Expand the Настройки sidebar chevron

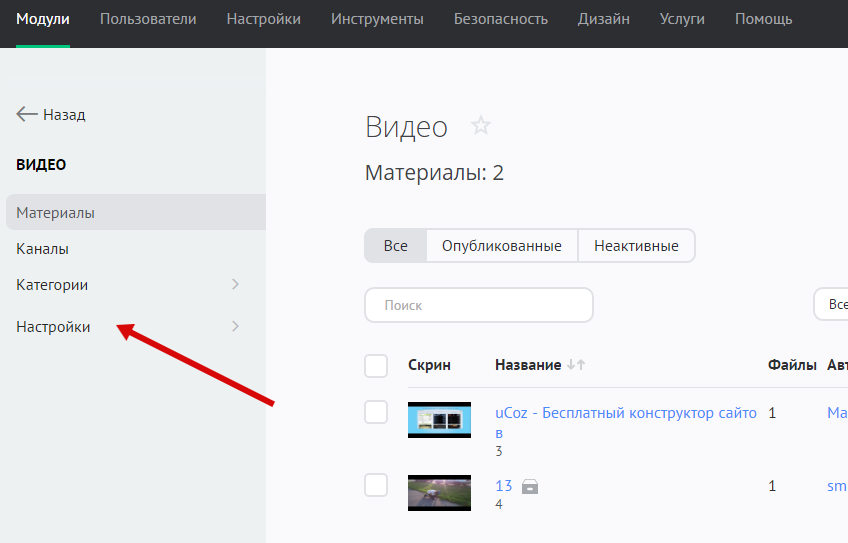point(236,327)
